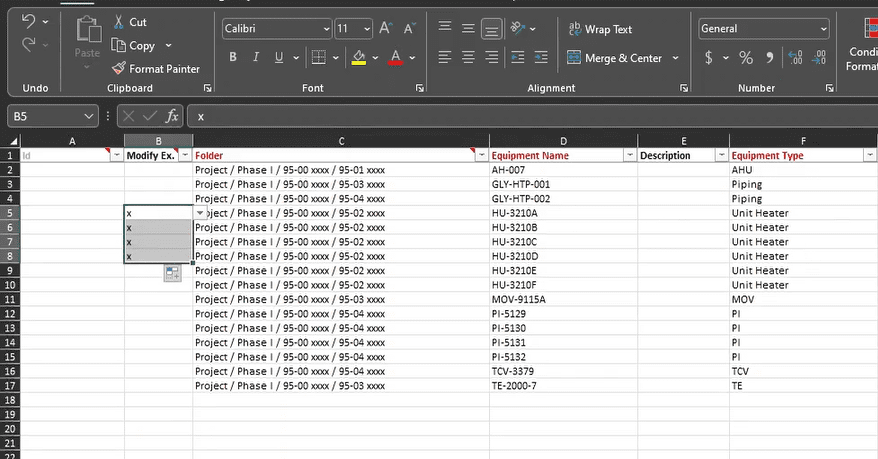
Task: Click the Select All corner triangle
Action: [x=14, y=141]
